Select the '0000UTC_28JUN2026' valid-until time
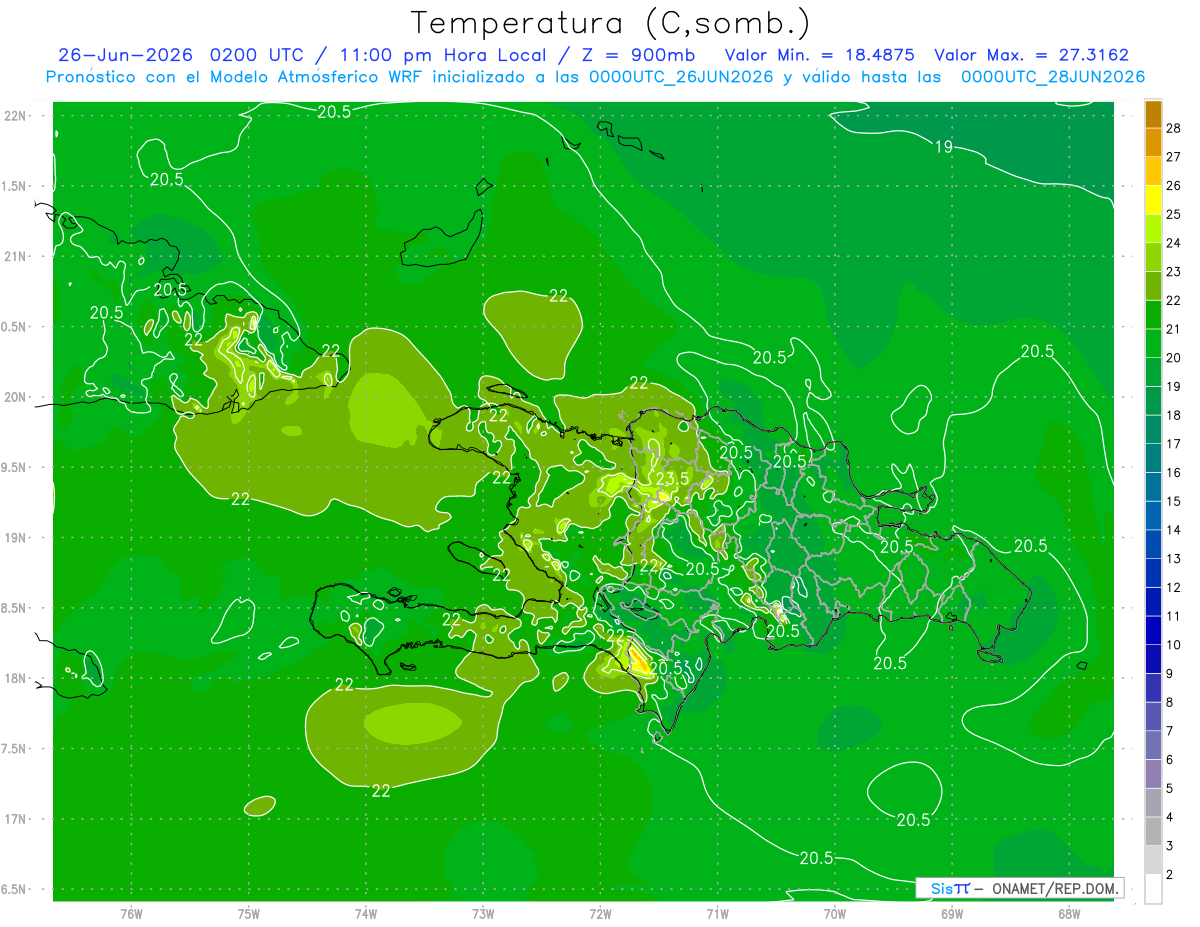This screenshot has width=1200, height=927. (1052, 76)
